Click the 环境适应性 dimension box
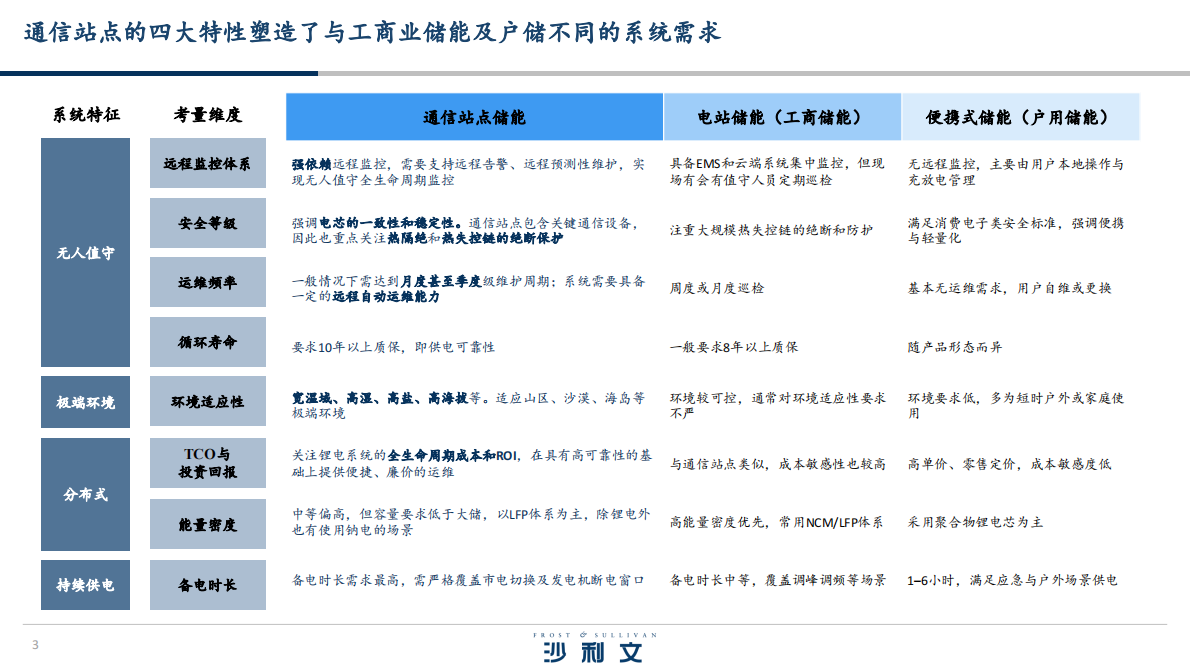The height and width of the screenshot is (669, 1190). point(207,401)
